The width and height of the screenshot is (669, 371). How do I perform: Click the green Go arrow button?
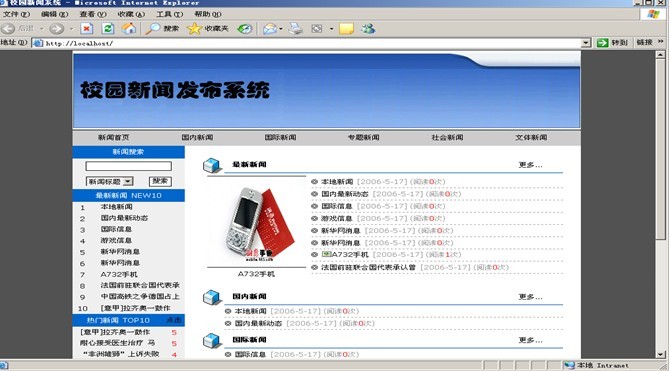[602, 43]
